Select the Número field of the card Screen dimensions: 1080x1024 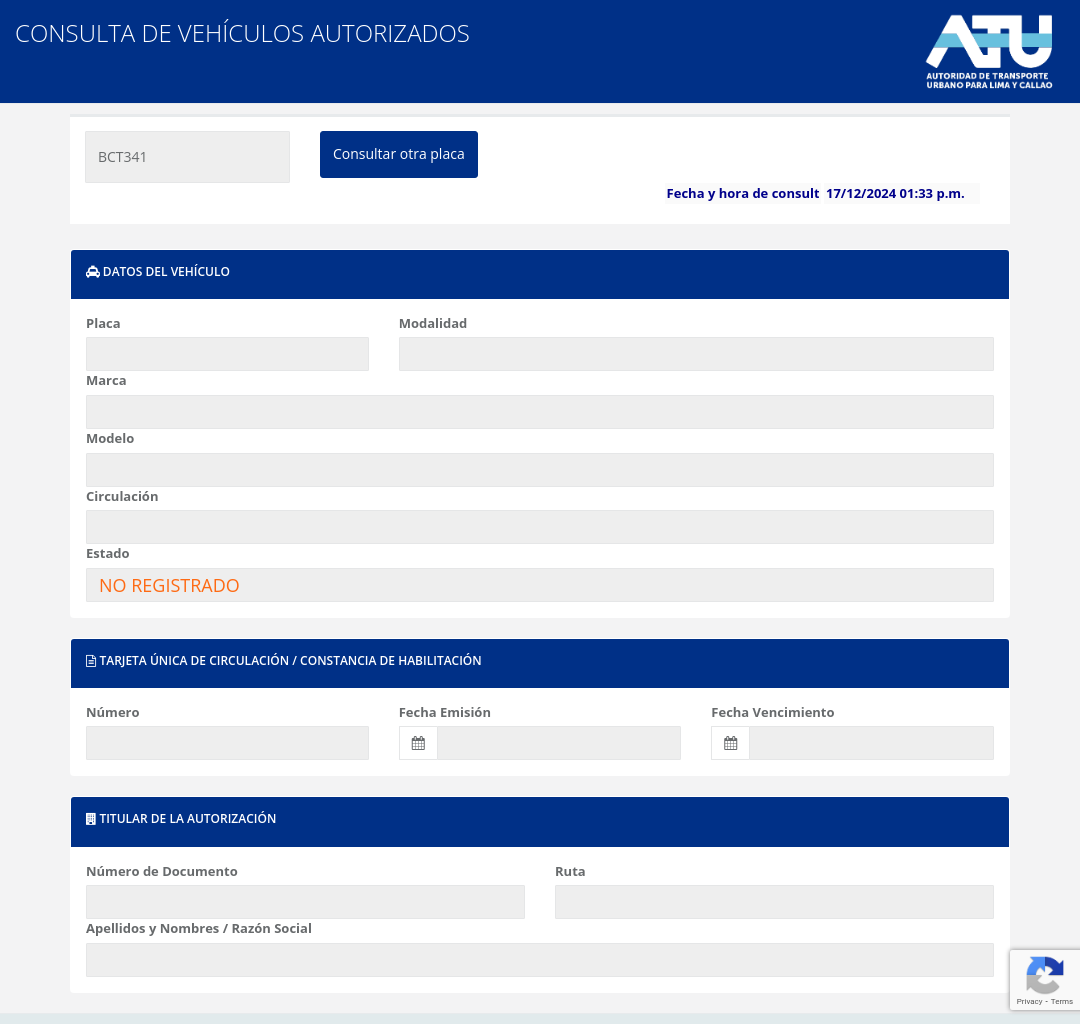pyautogui.click(x=227, y=743)
